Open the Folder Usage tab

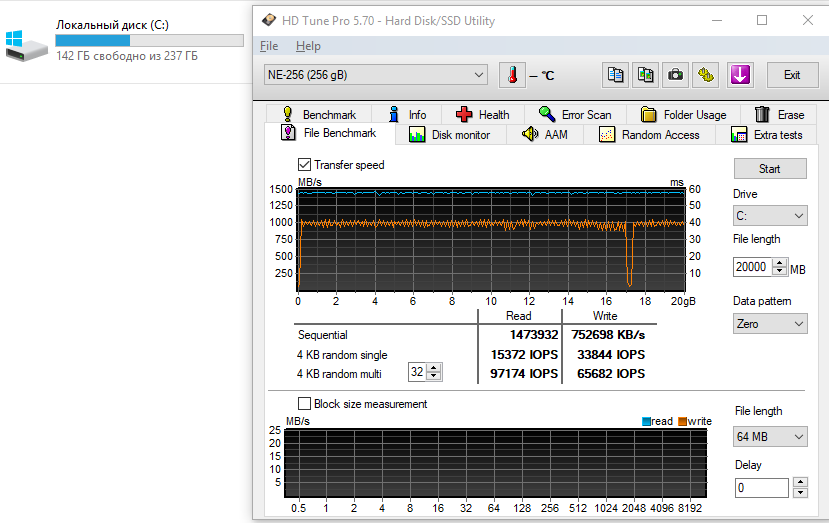[x=684, y=114]
